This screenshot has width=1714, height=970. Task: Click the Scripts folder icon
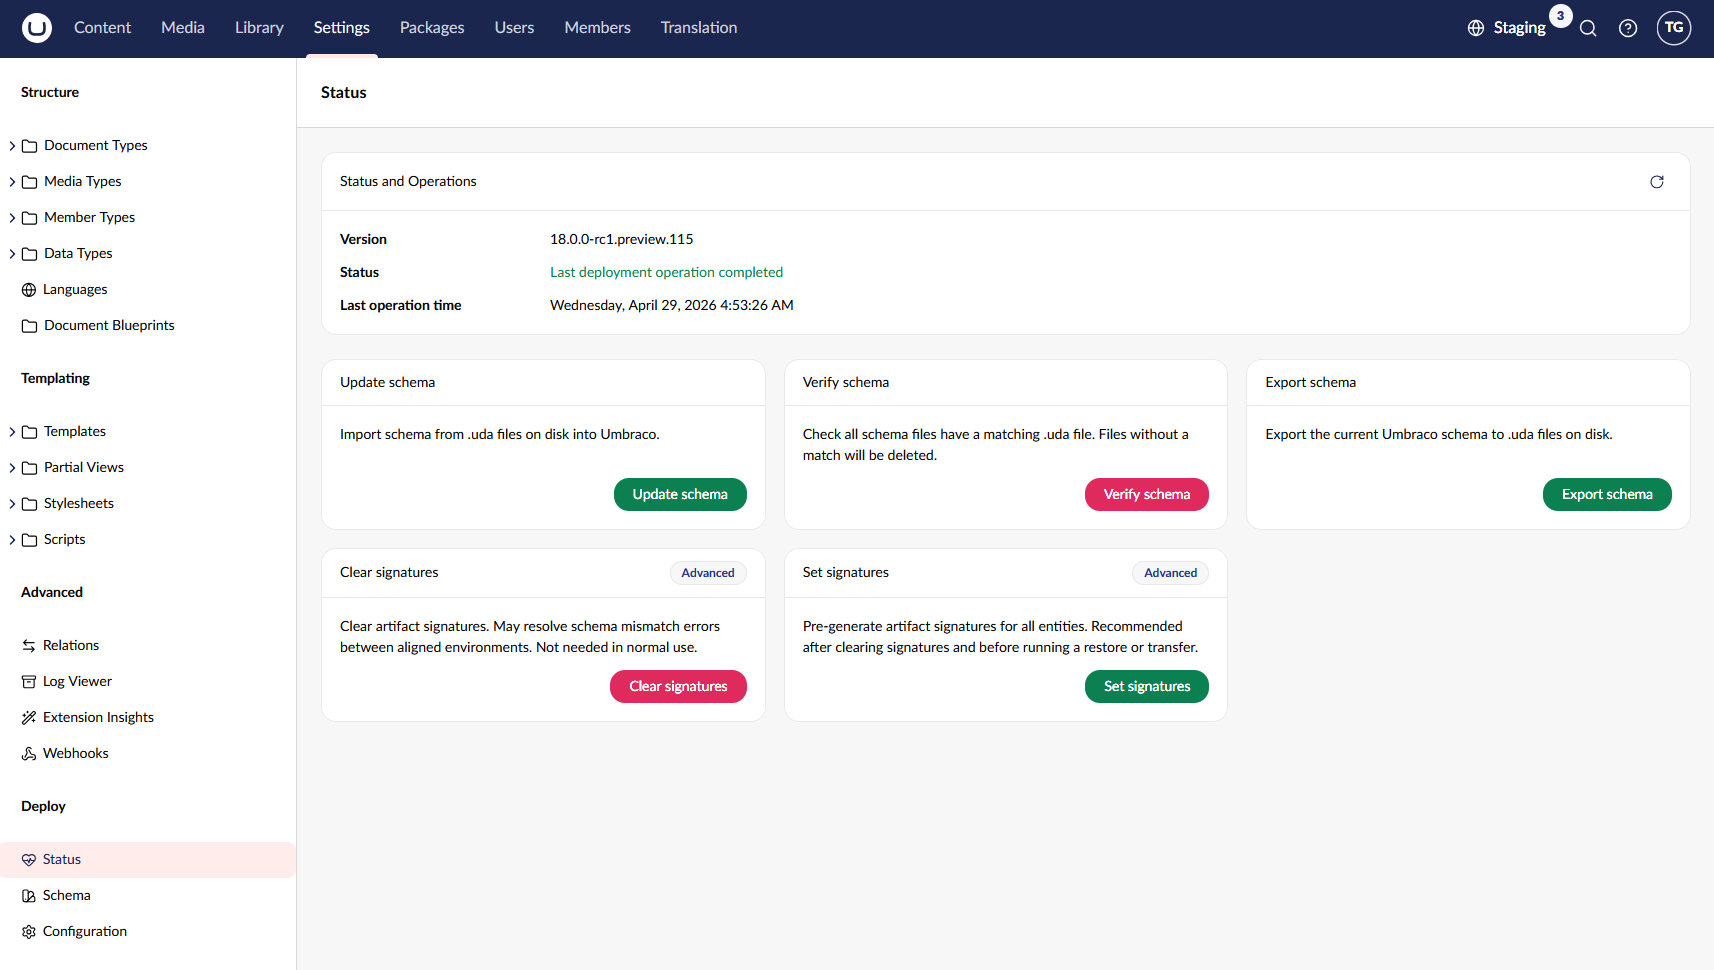30,540
